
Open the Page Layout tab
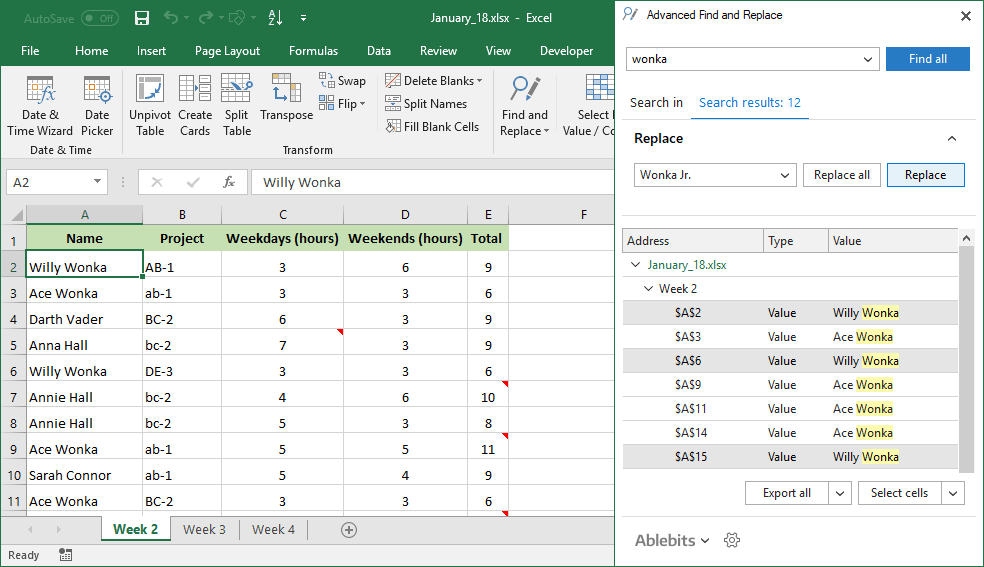[227, 51]
